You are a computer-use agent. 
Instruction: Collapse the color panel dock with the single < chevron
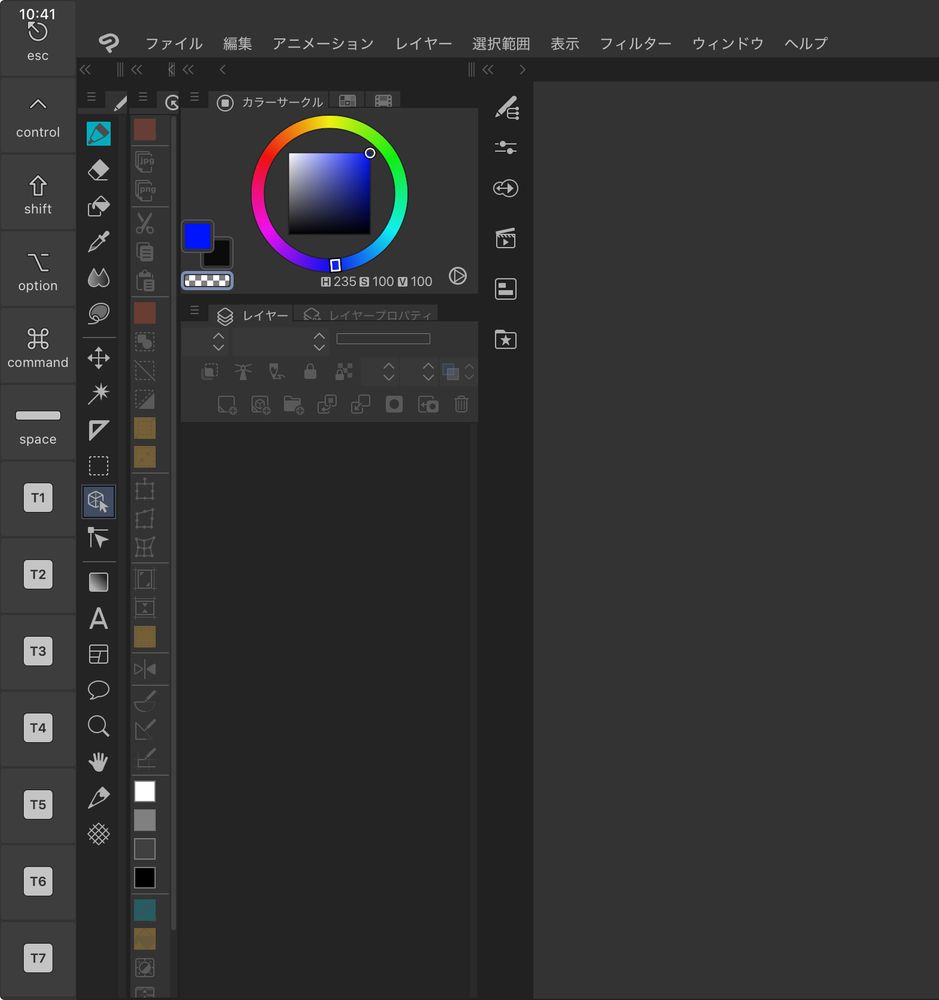point(222,70)
